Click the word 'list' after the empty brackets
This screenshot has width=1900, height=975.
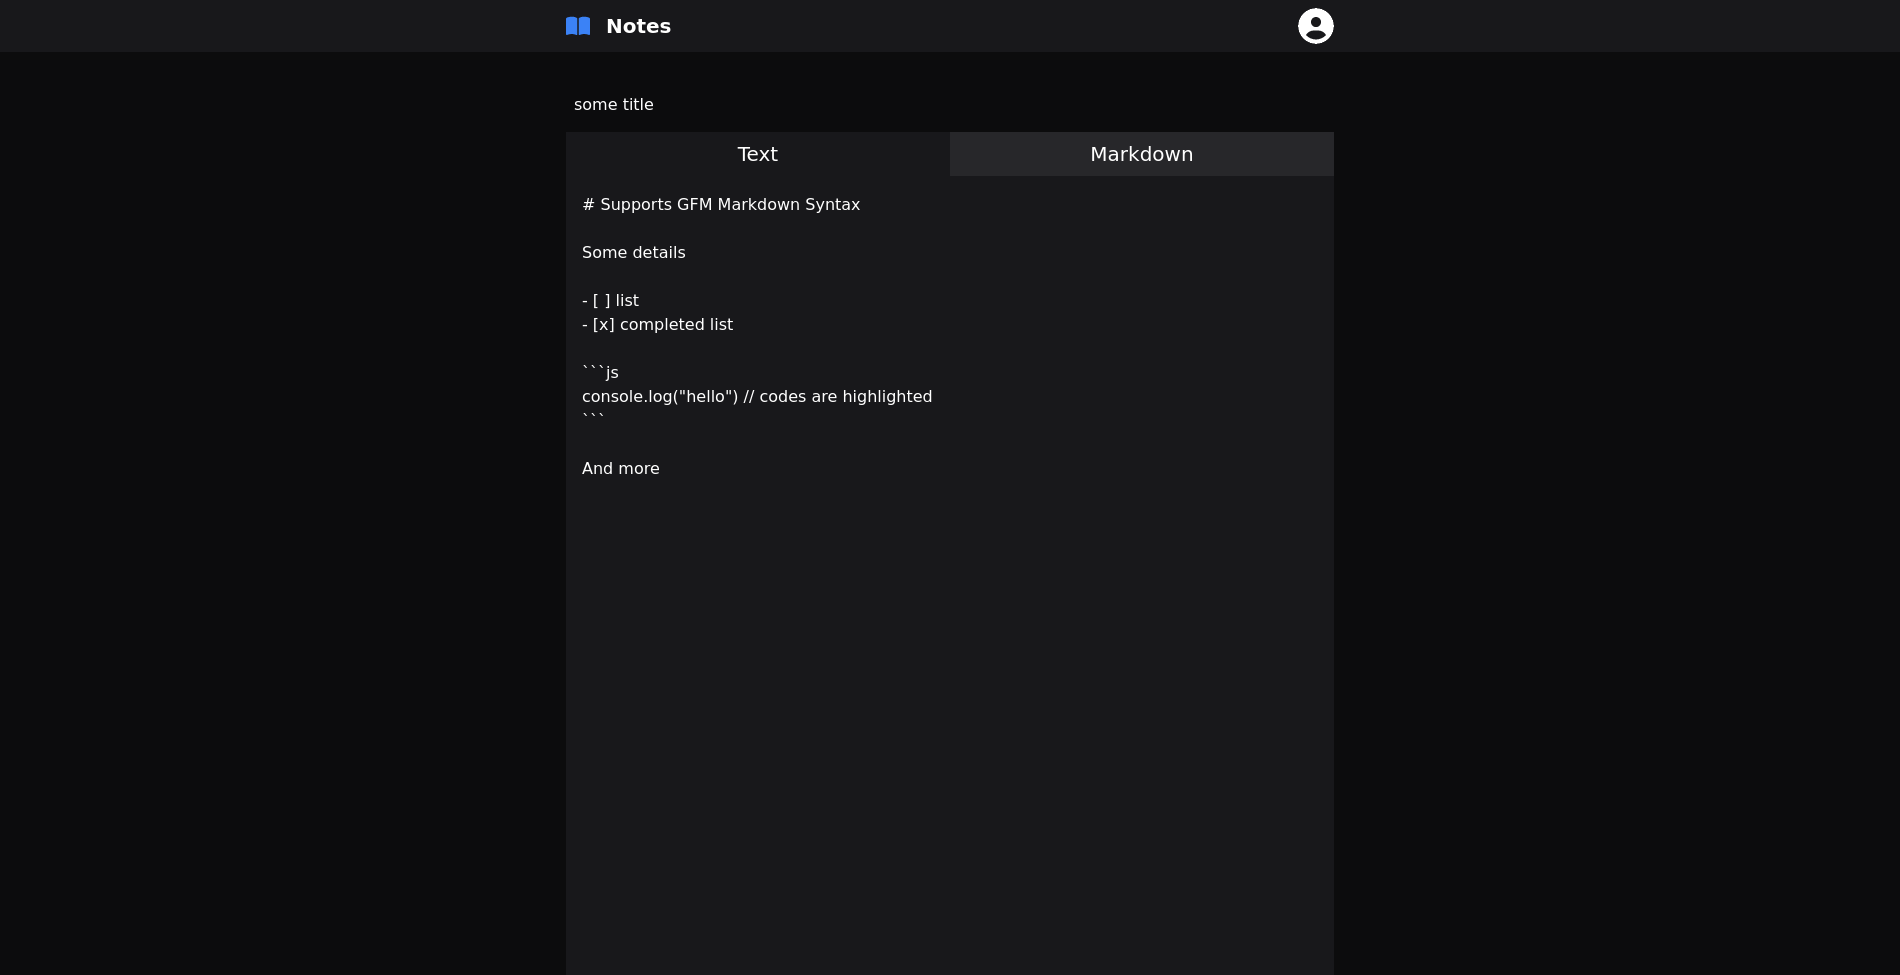(x=627, y=300)
